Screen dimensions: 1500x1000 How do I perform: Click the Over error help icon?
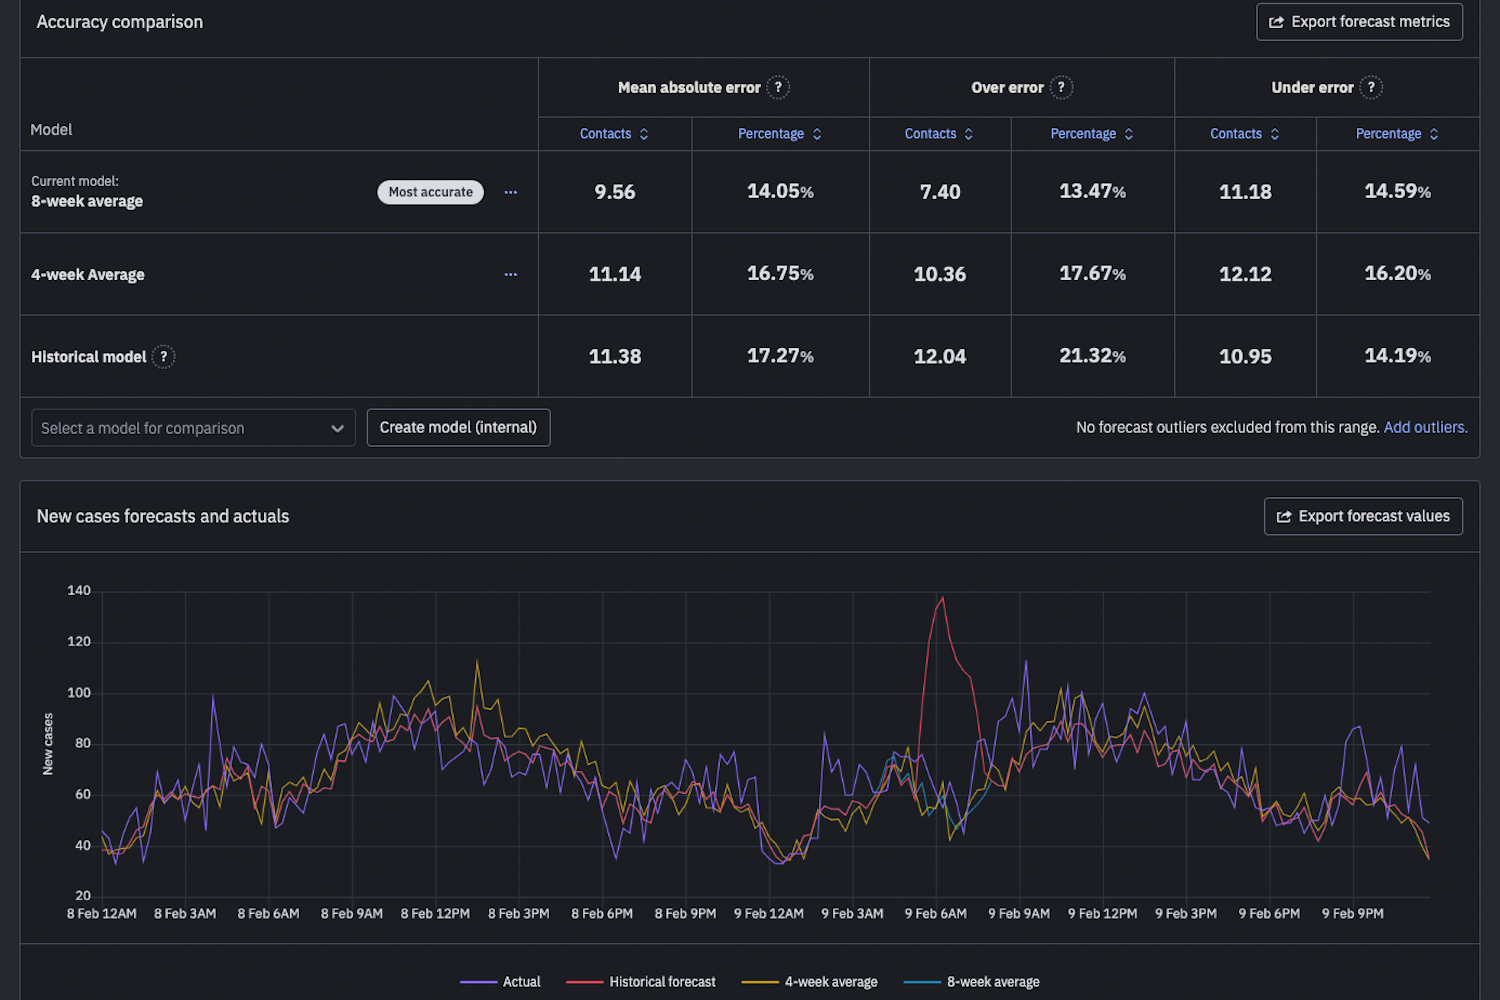pyautogui.click(x=1061, y=88)
